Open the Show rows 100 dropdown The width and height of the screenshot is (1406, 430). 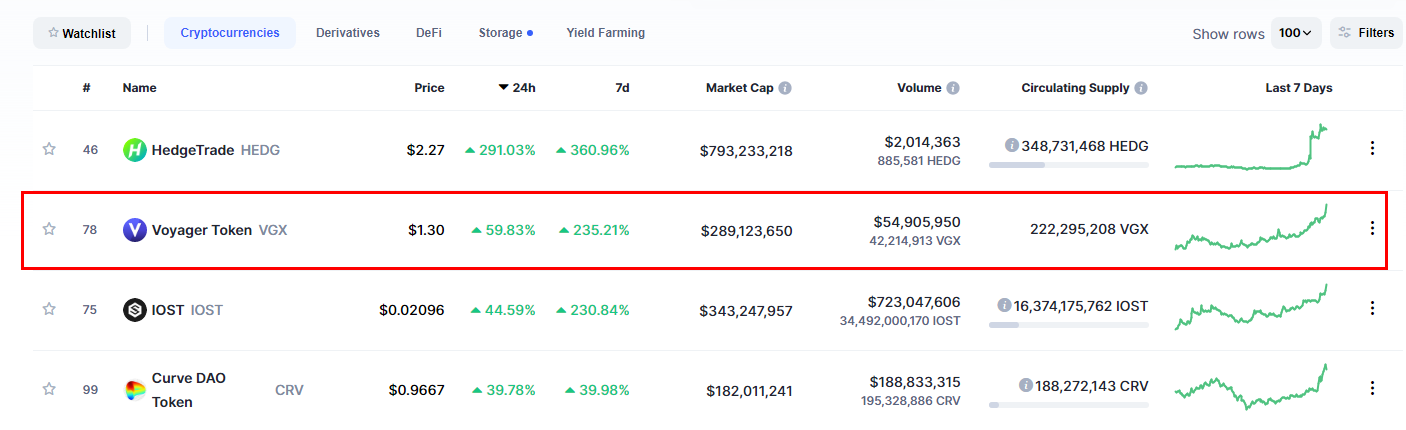coord(1296,33)
